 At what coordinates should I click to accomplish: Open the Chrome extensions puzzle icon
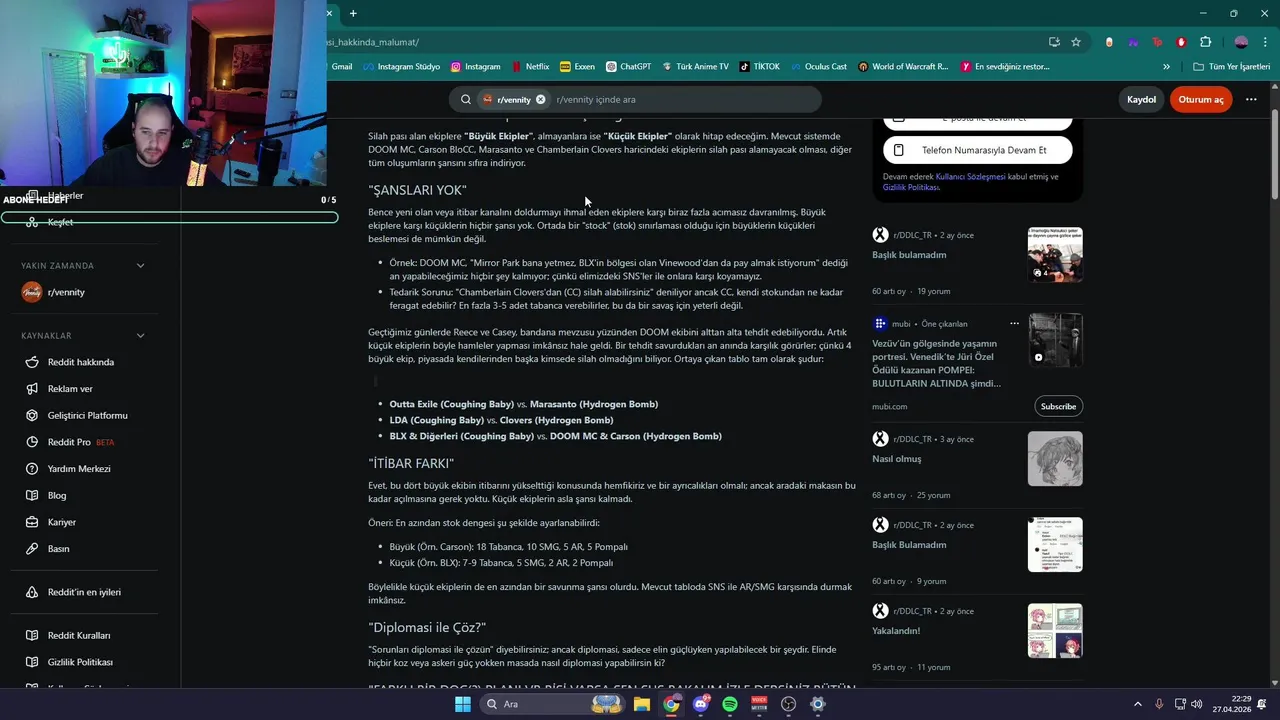tap(1205, 42)
